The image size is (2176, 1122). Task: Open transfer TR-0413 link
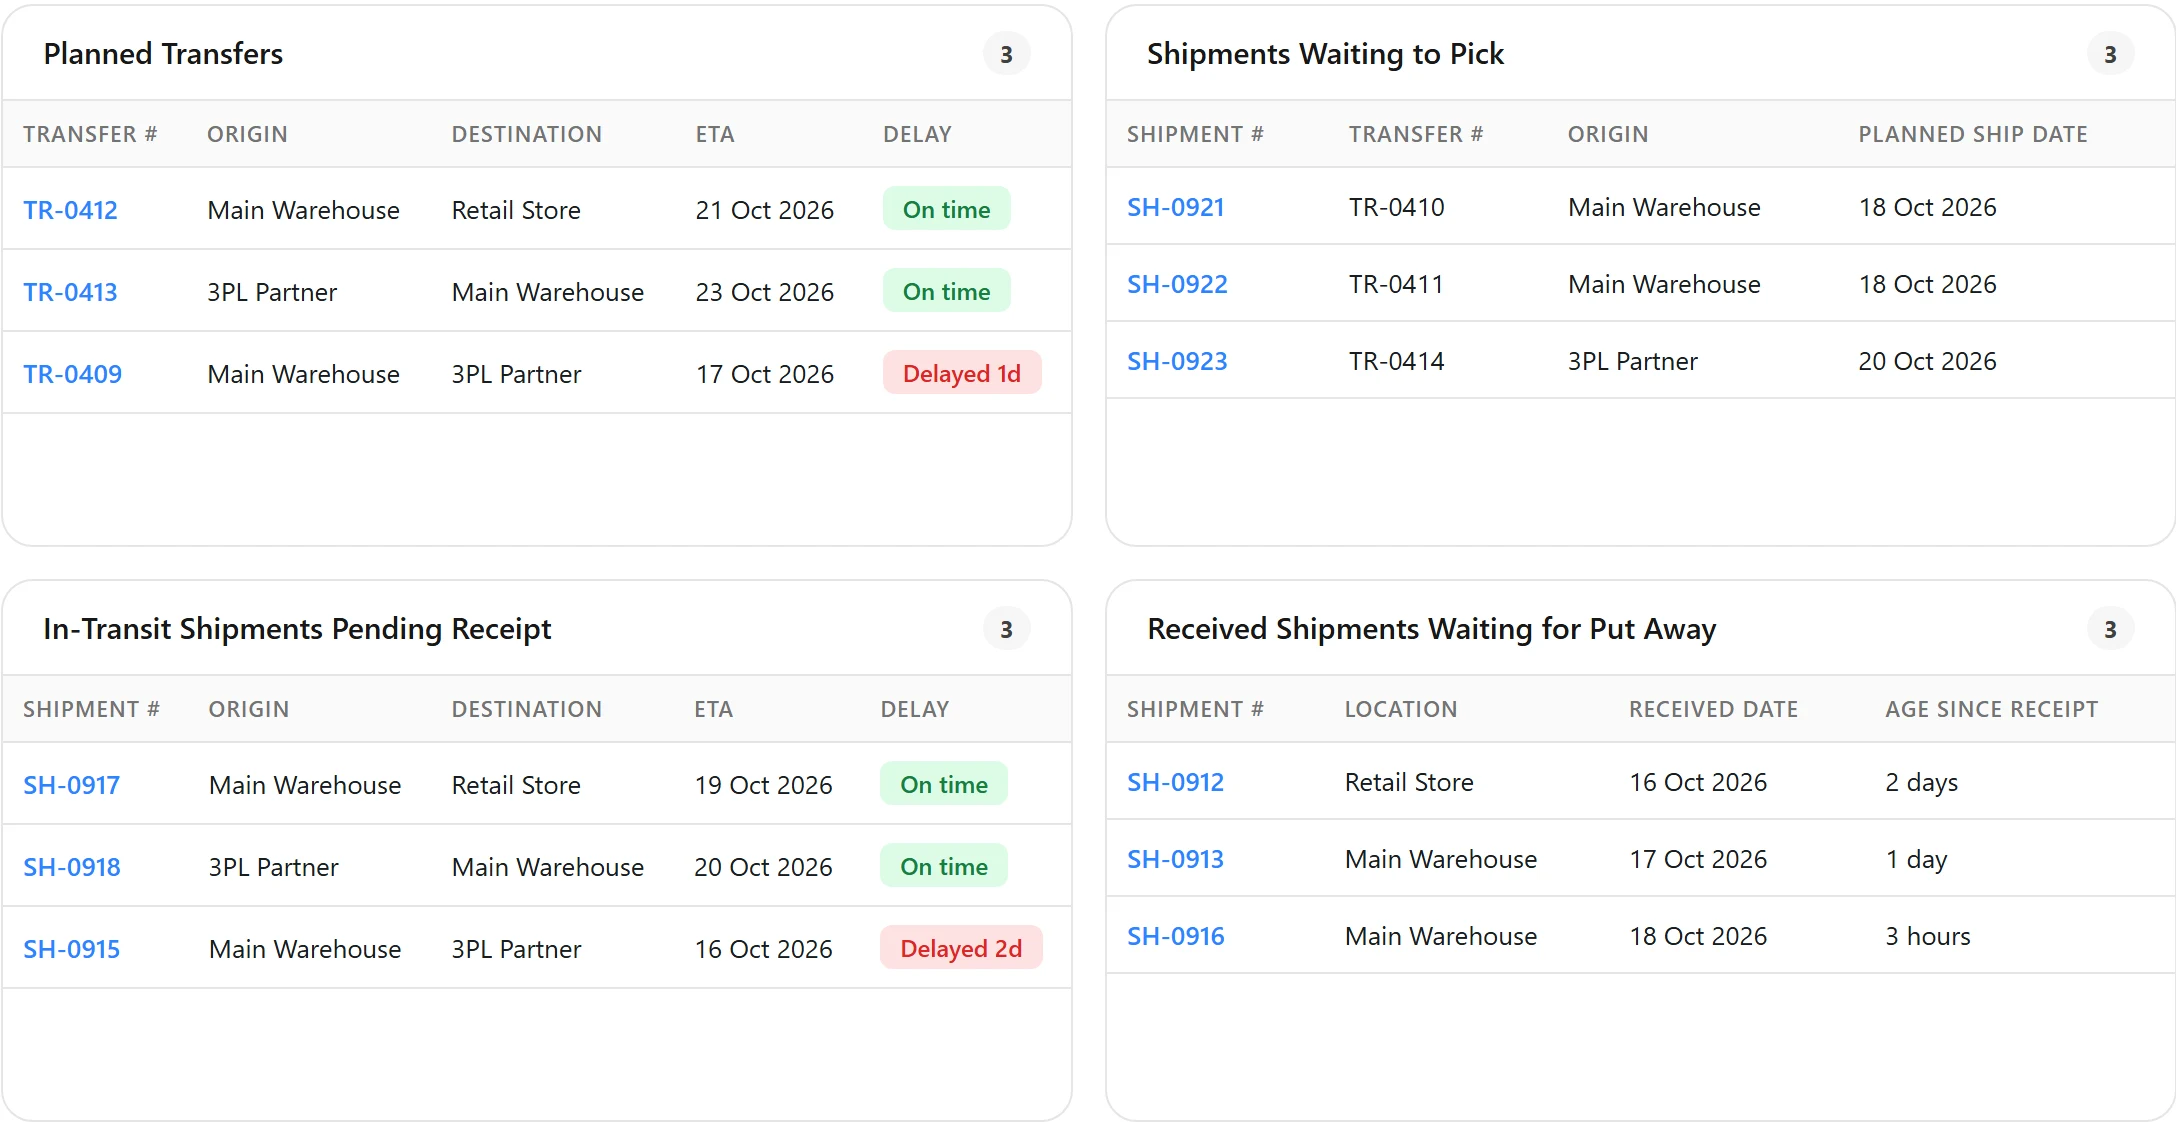click(70, 292)
